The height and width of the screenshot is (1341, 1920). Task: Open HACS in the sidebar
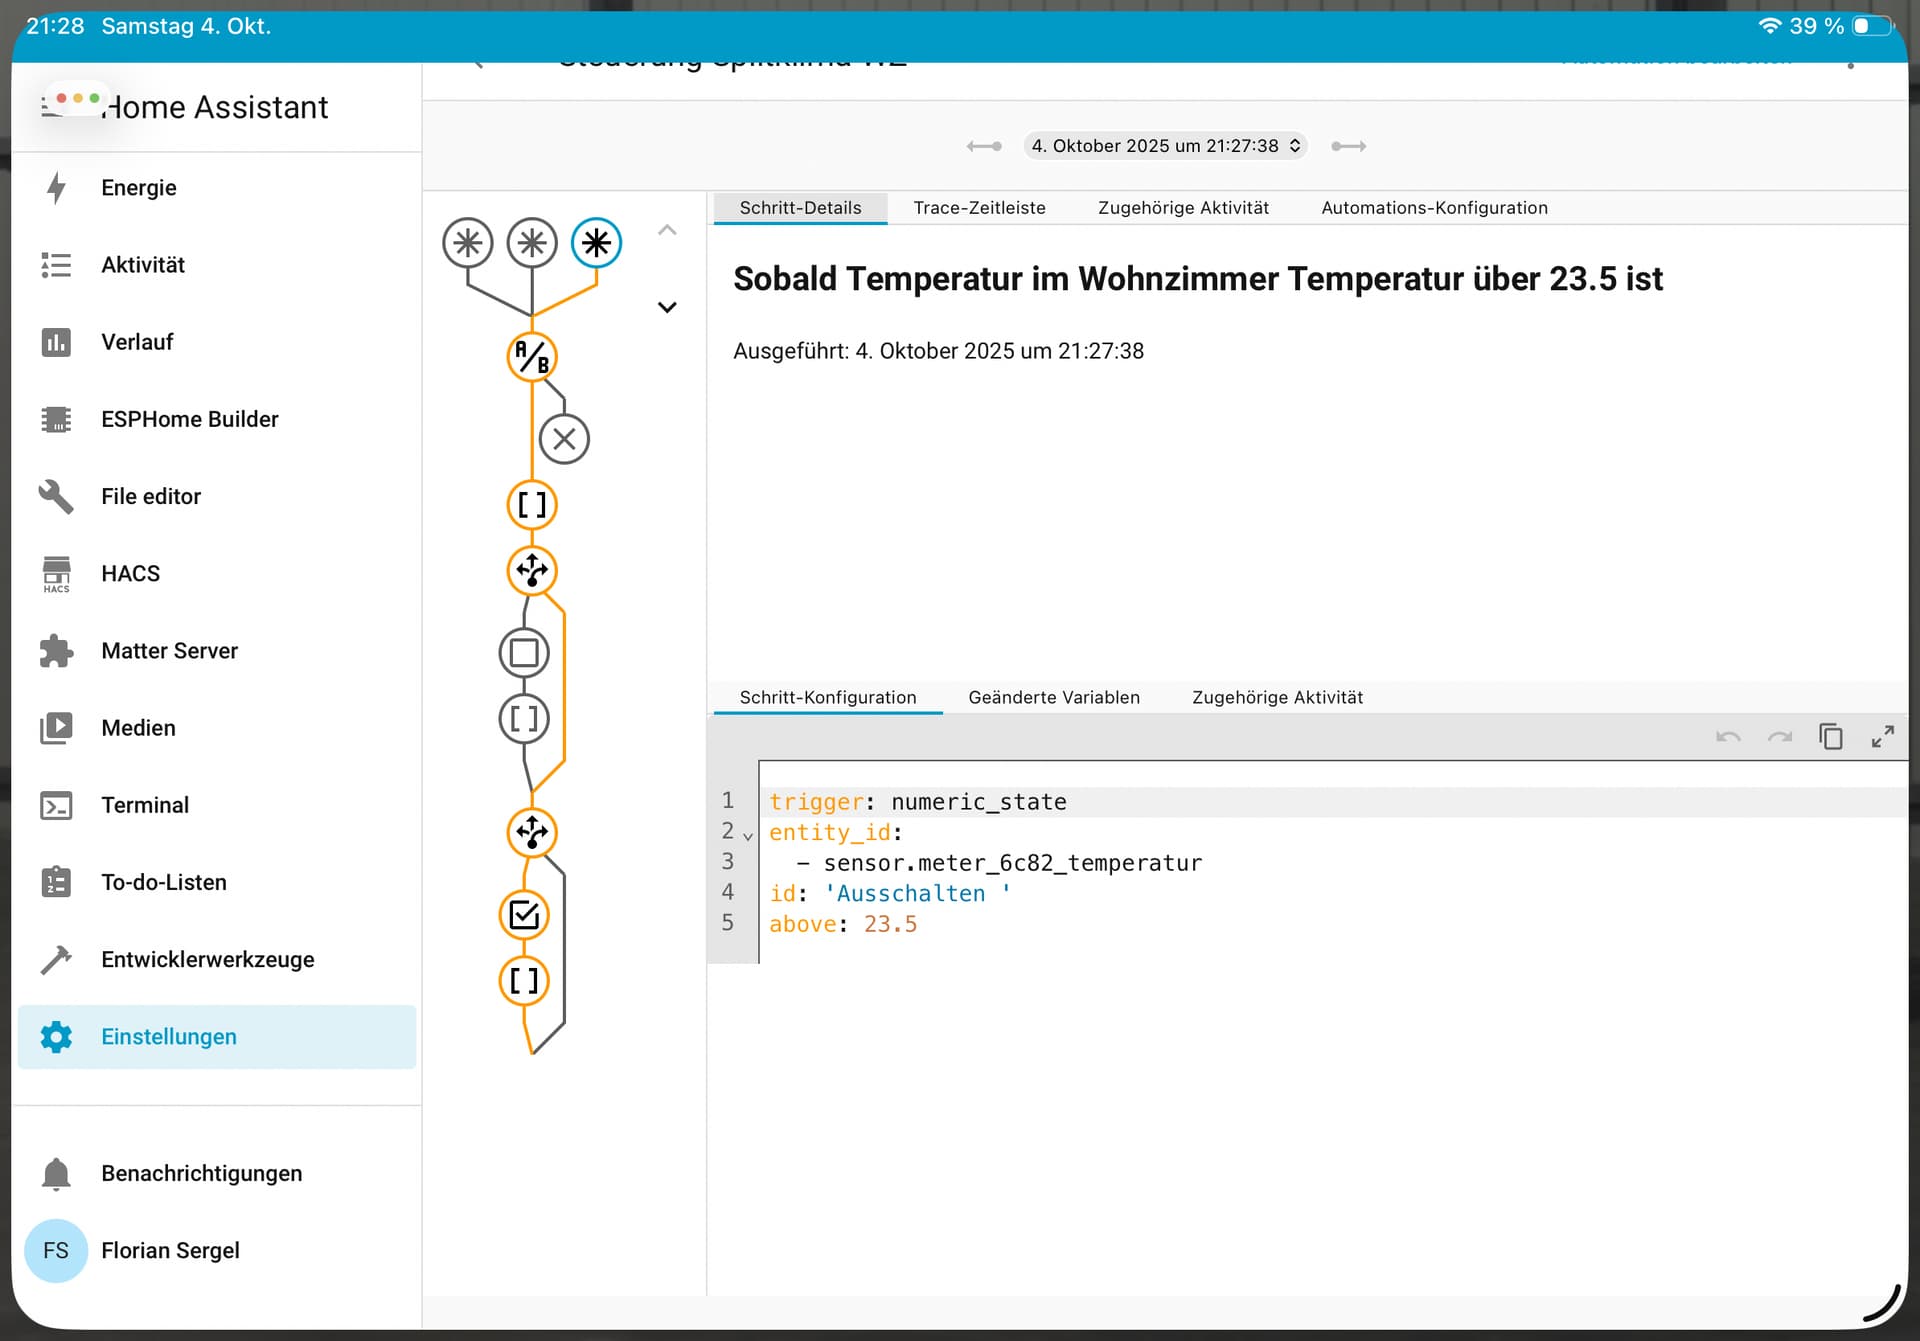click(130, 573)
